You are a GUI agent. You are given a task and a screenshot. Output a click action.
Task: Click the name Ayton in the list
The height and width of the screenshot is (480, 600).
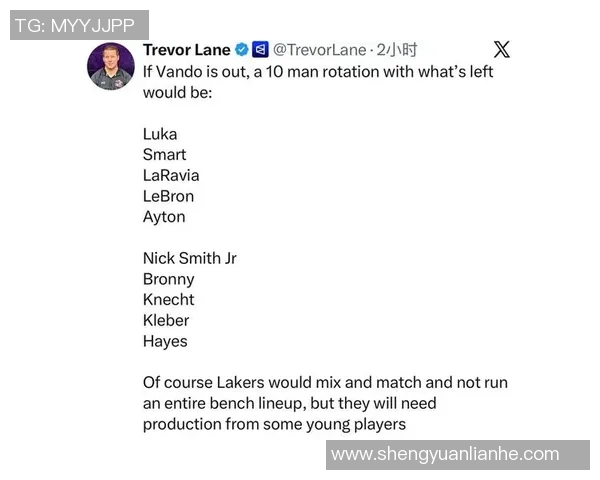[164, 217]
